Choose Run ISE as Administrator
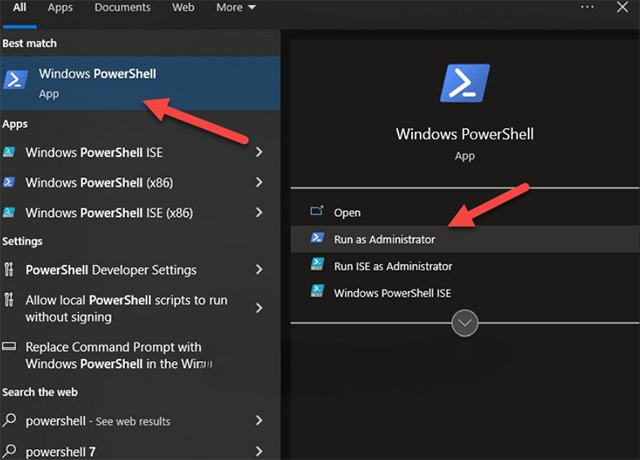640x460 pixels. click(465, 266)
